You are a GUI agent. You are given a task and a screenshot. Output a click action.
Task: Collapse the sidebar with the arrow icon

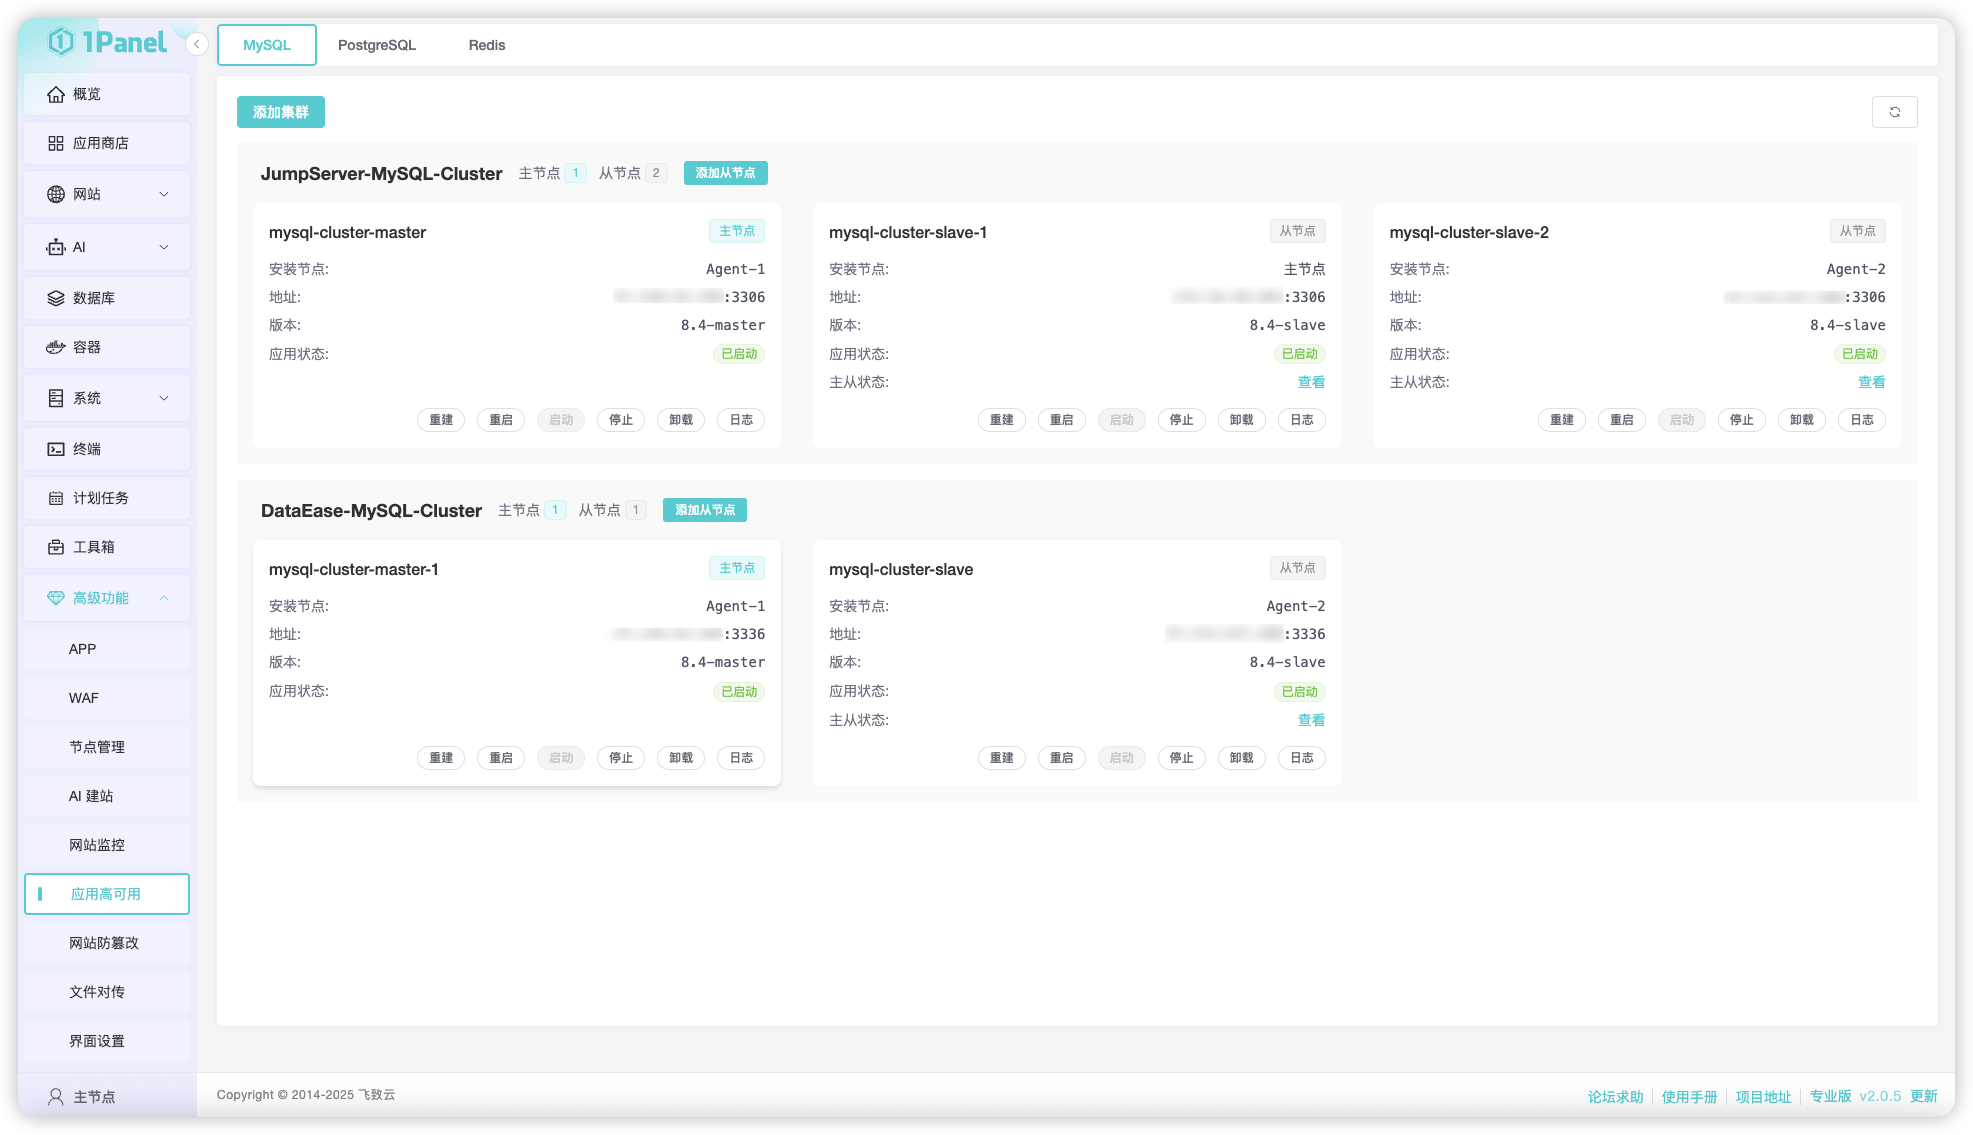click(x=197, y=44)
